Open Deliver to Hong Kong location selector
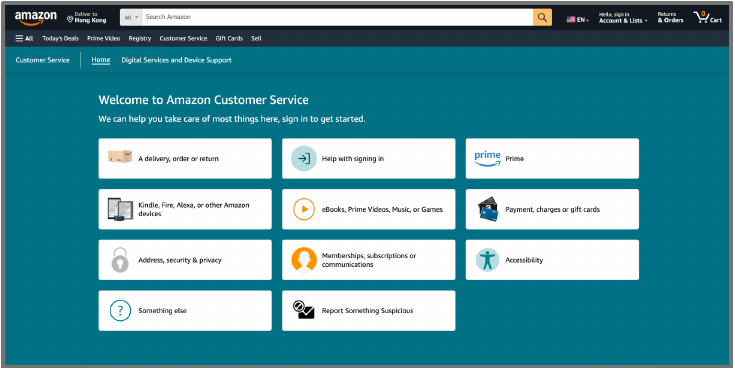Viewport: 735px width, 368px height. [x=87, y=18]
